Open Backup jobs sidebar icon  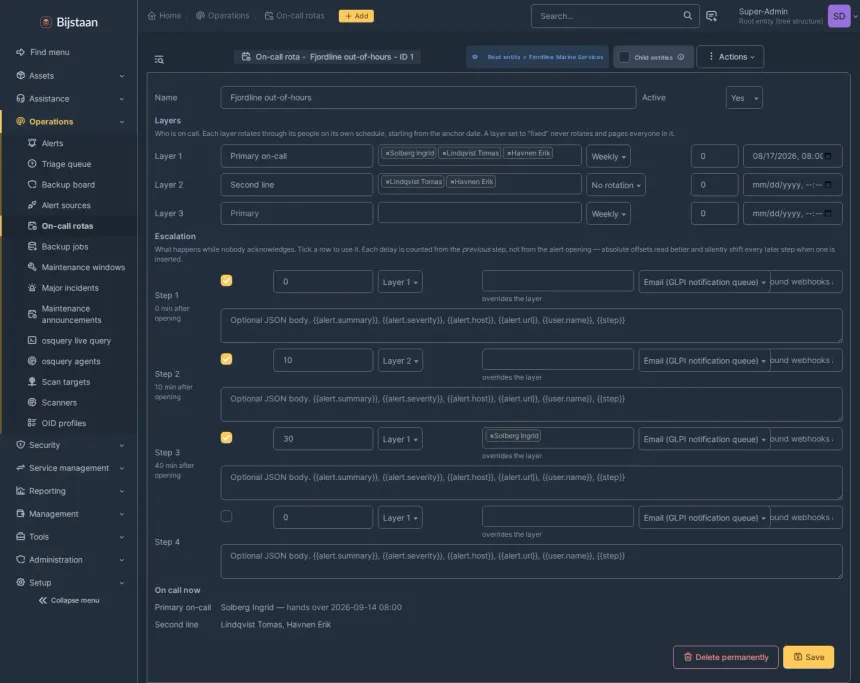[32, 246]
